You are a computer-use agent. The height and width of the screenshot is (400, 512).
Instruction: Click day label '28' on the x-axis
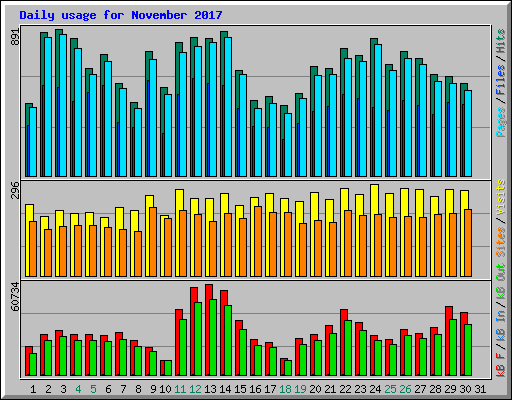coord(435,389)
